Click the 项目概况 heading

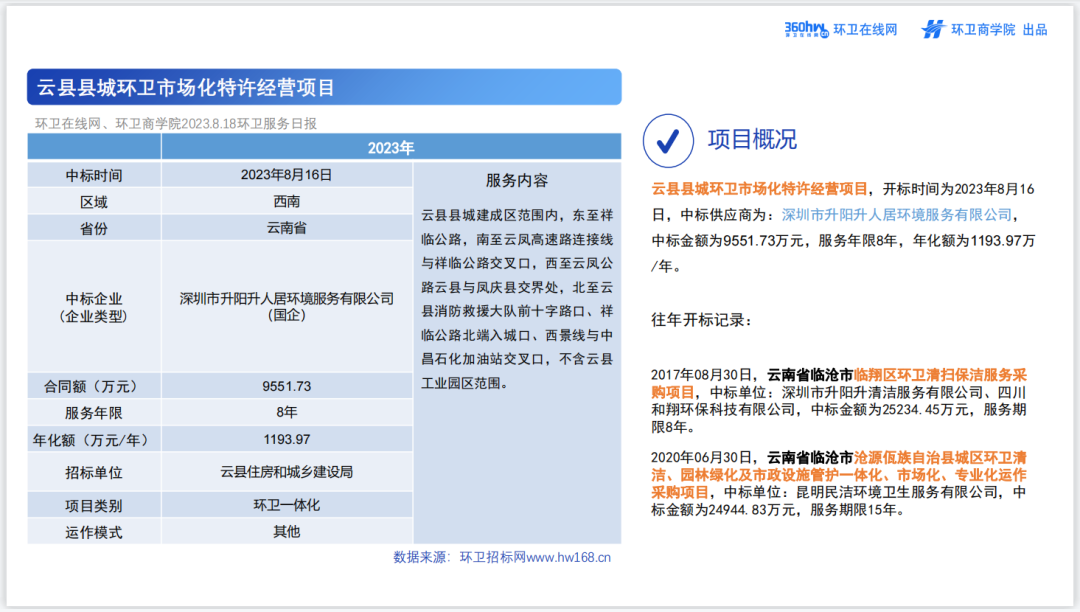[752, 139]
